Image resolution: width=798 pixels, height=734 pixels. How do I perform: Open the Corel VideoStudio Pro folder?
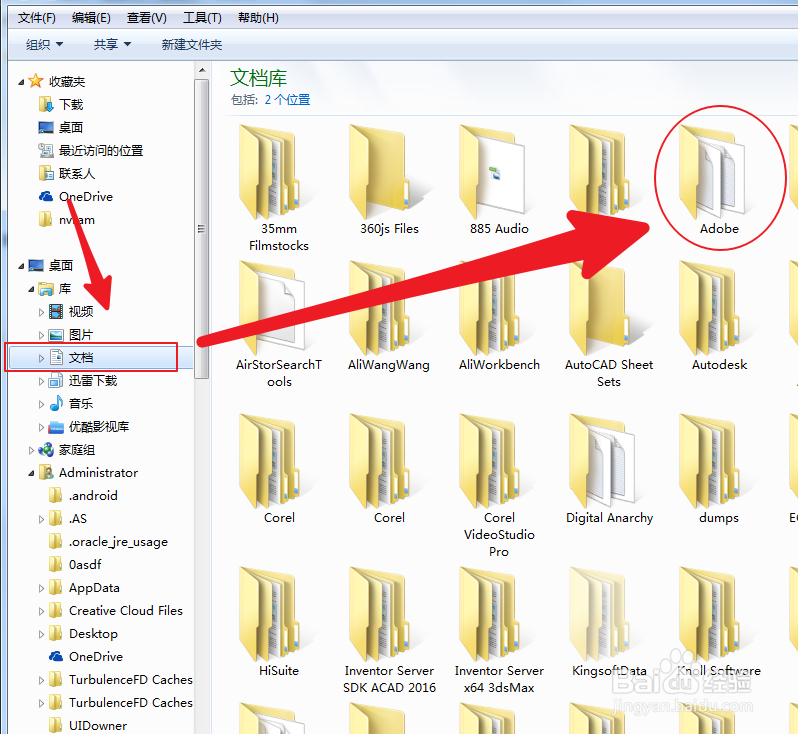[x=499, y=486]
